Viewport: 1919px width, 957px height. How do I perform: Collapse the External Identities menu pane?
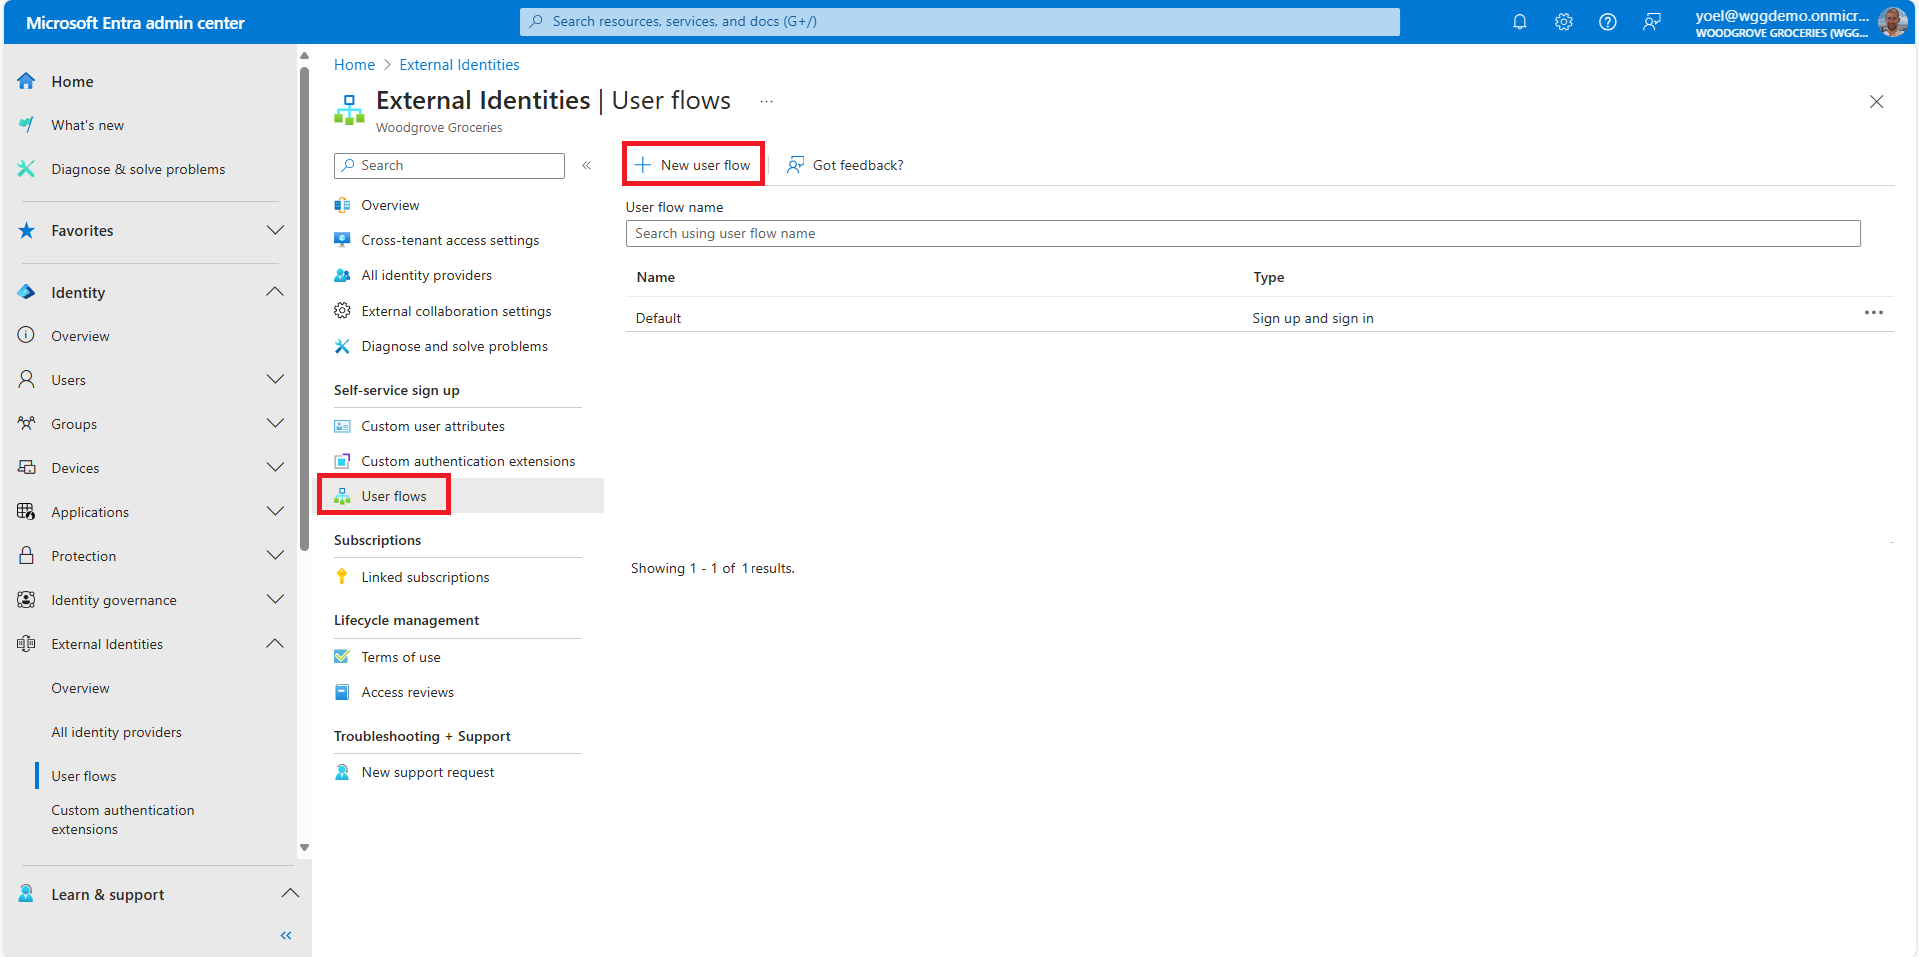coord(587,165)
